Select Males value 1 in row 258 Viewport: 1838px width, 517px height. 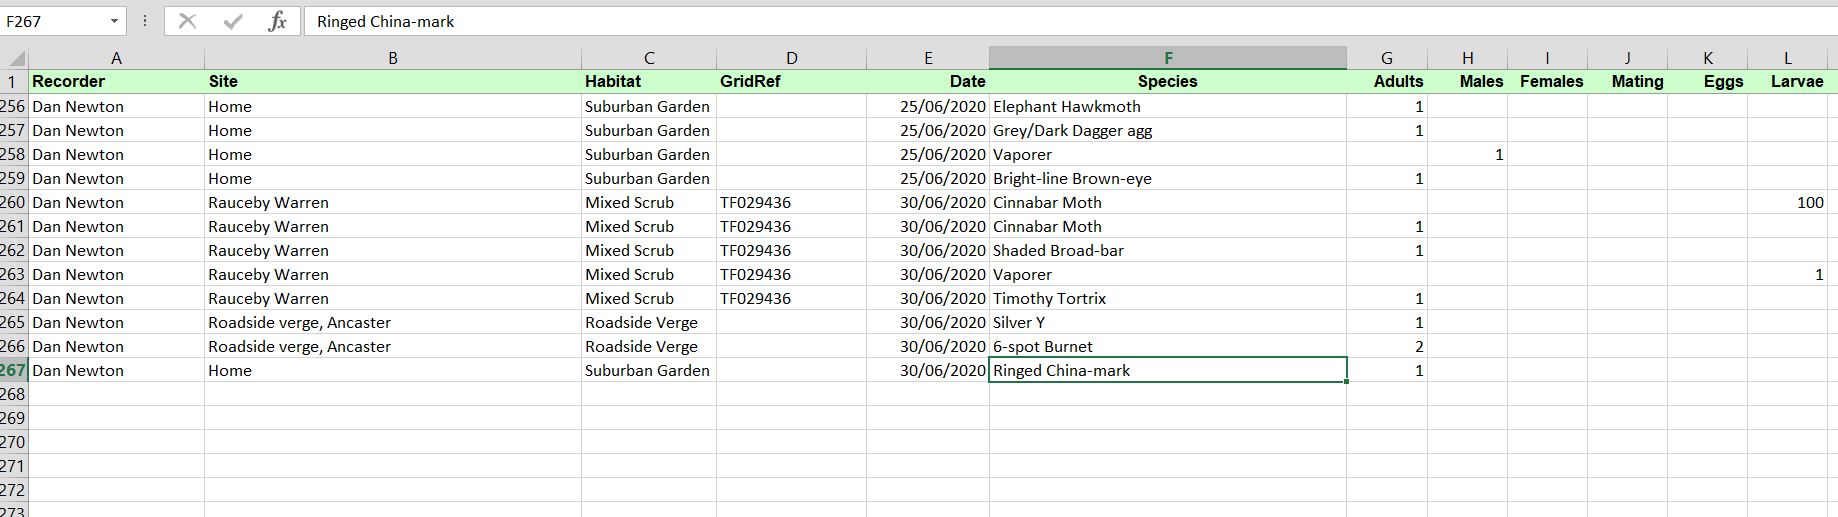[x=1467, y=154]
